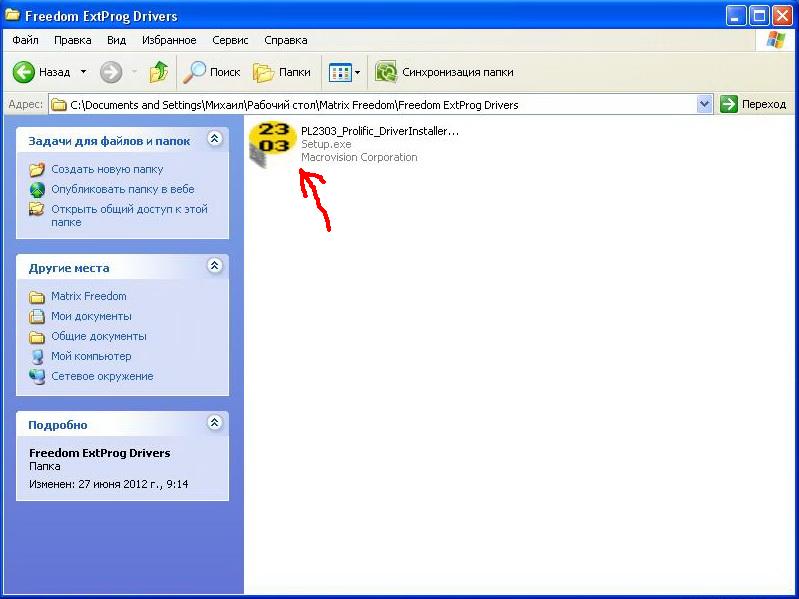Open the Back history dropdown arrow

click(83, 72)
